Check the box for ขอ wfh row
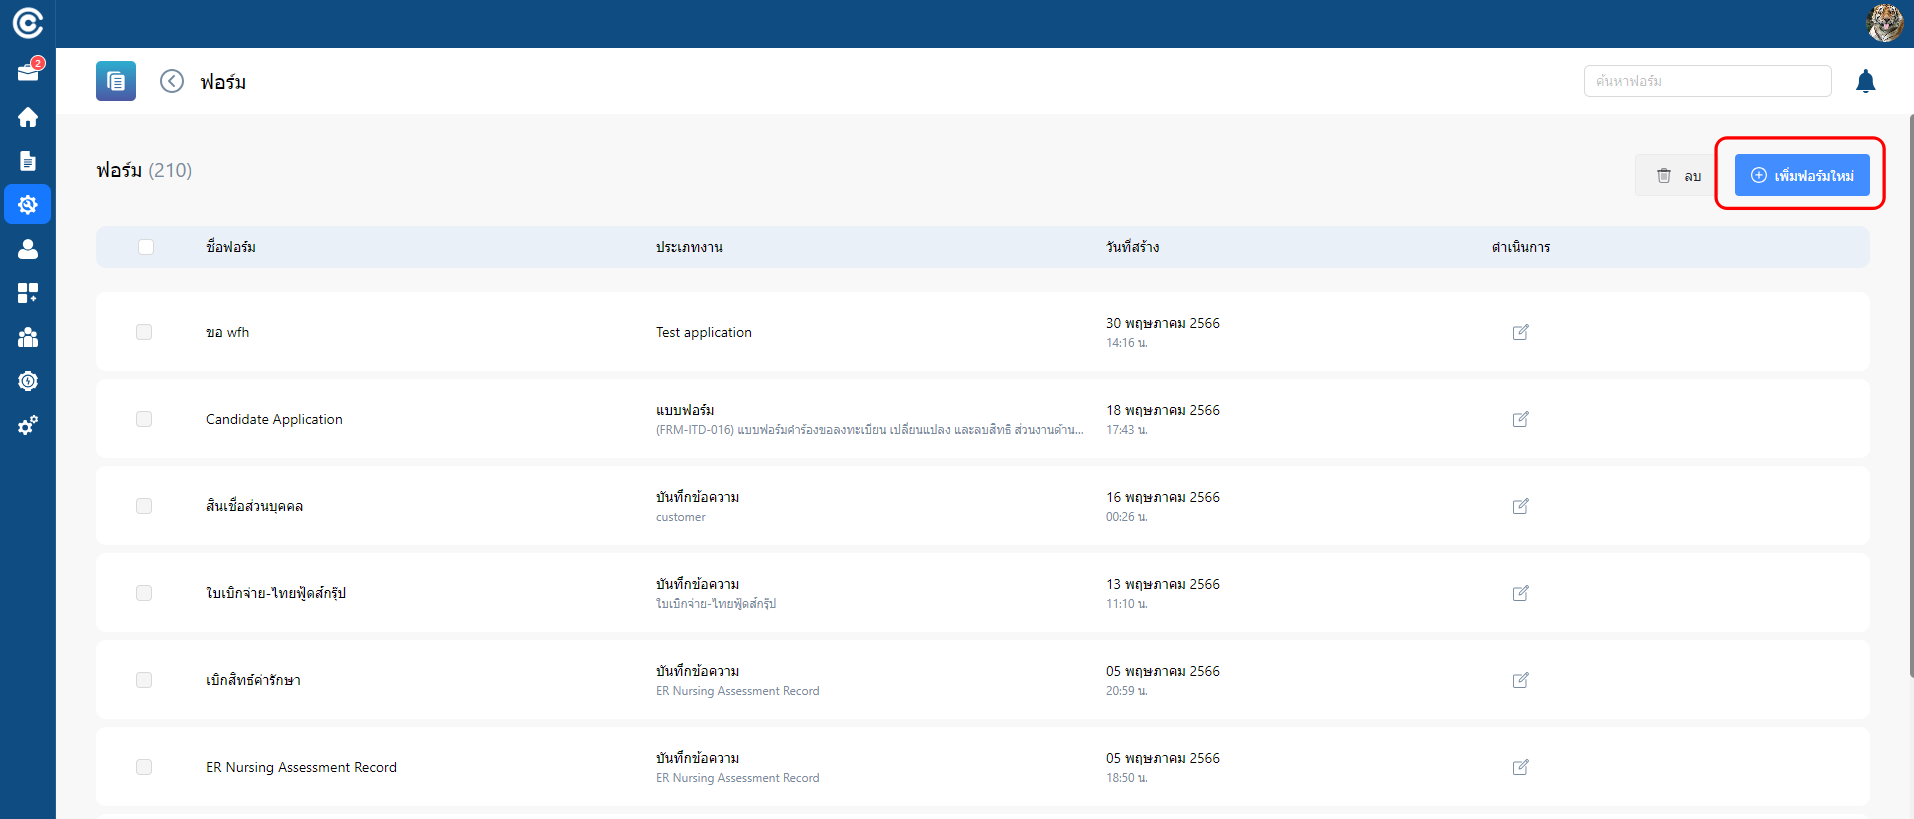The width and height of the screenshot is (1914, 819). (144, 332)
